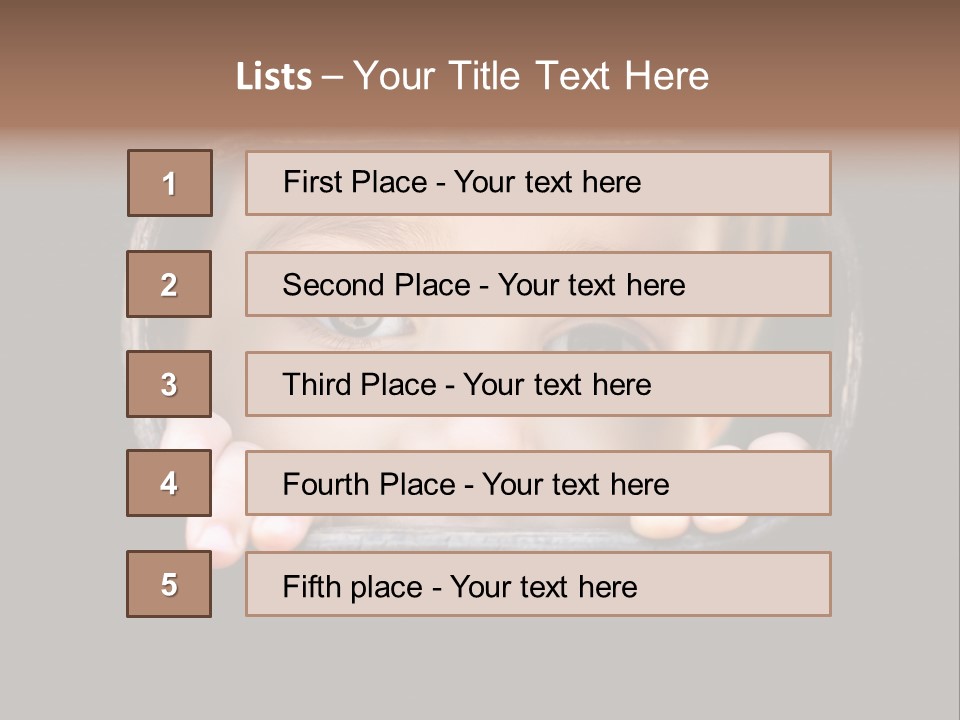The image size is (960, 720).
Task: Select the First Place text box
Action: pos(538,183)
